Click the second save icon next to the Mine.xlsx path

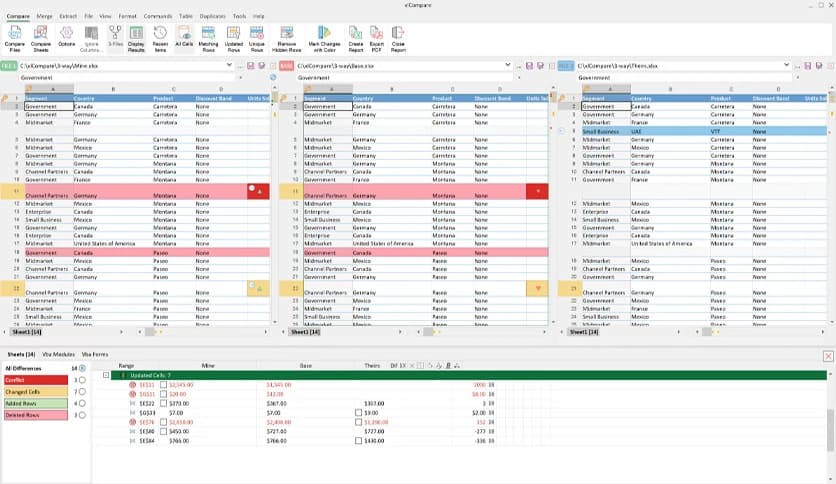click(261, 66)
